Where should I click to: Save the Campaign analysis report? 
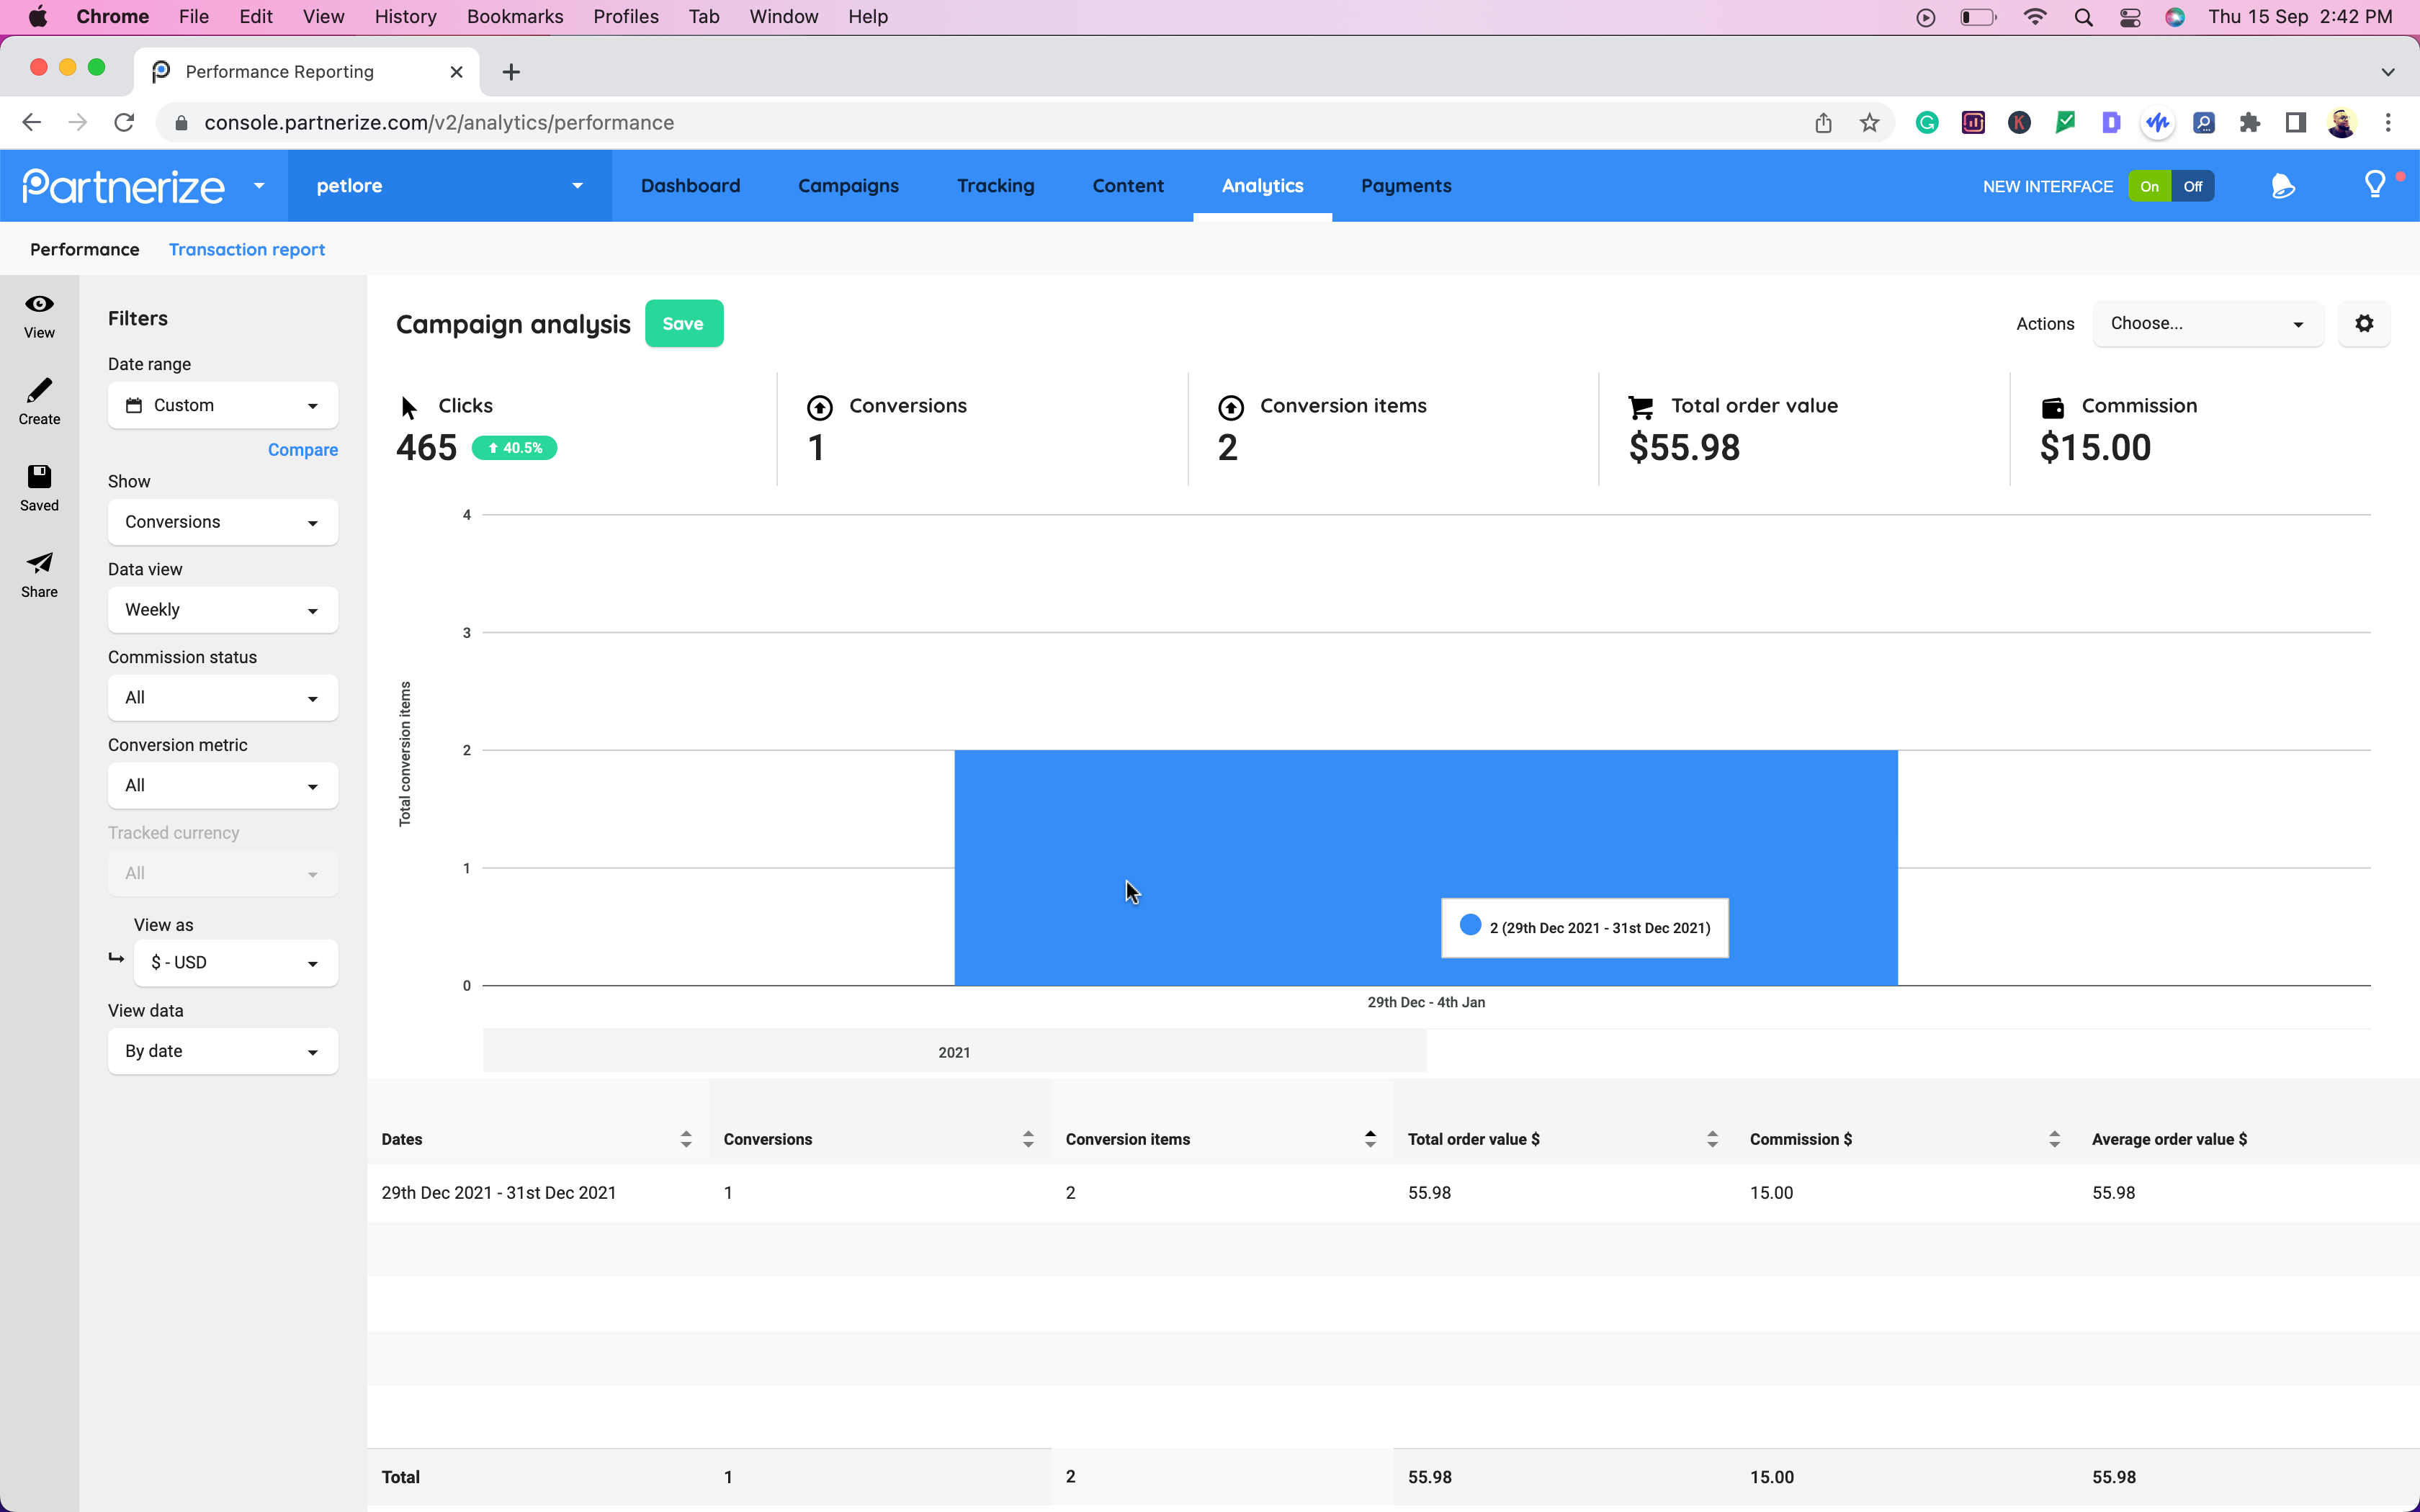click(x=683, y=323)
